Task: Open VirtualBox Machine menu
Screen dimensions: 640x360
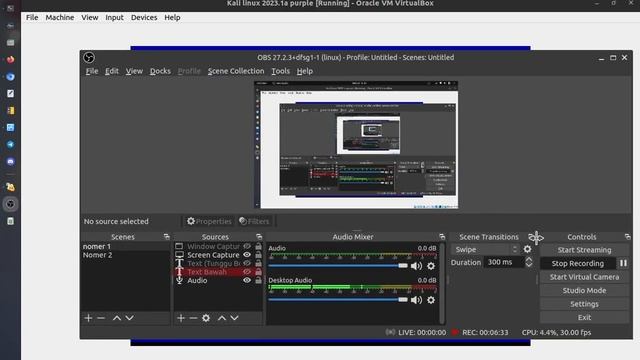Action: (60, 18)
